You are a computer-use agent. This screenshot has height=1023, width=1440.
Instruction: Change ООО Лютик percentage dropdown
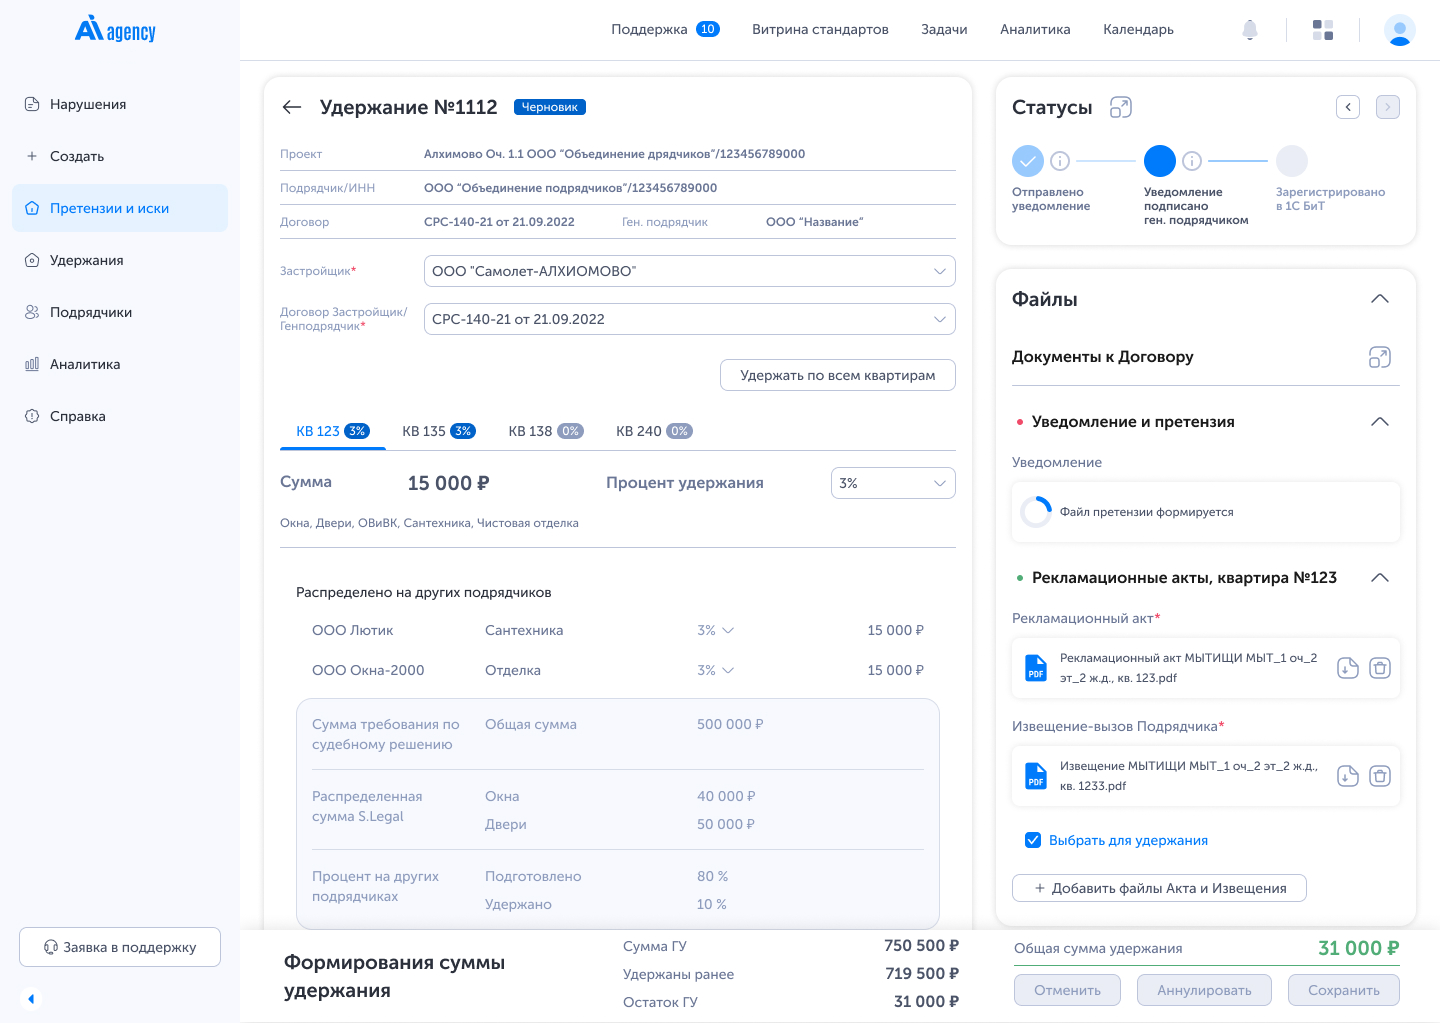716,630
